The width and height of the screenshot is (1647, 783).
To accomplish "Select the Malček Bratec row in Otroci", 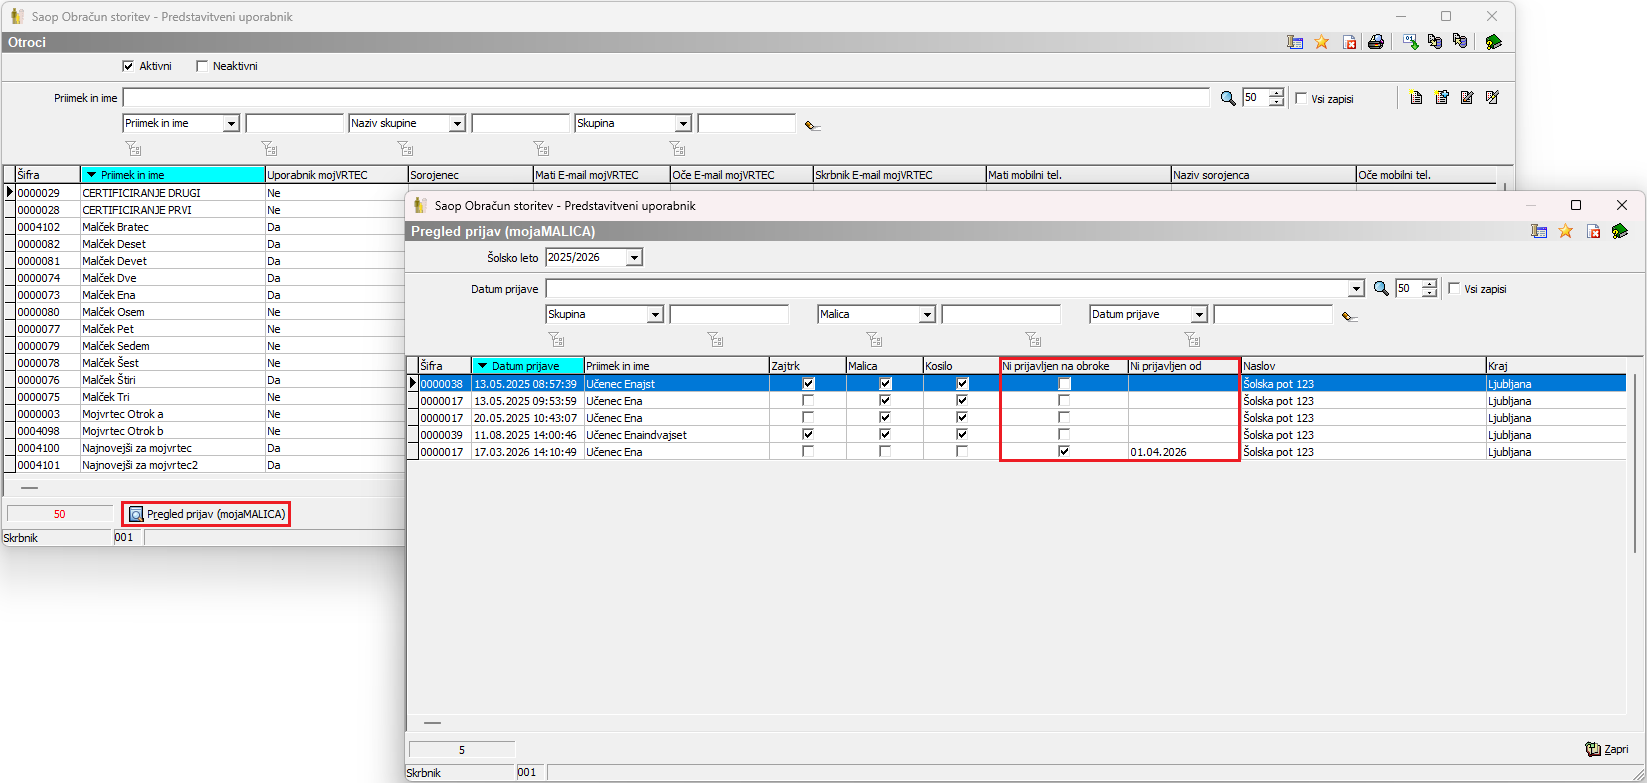I will click(x=205, y=227).
